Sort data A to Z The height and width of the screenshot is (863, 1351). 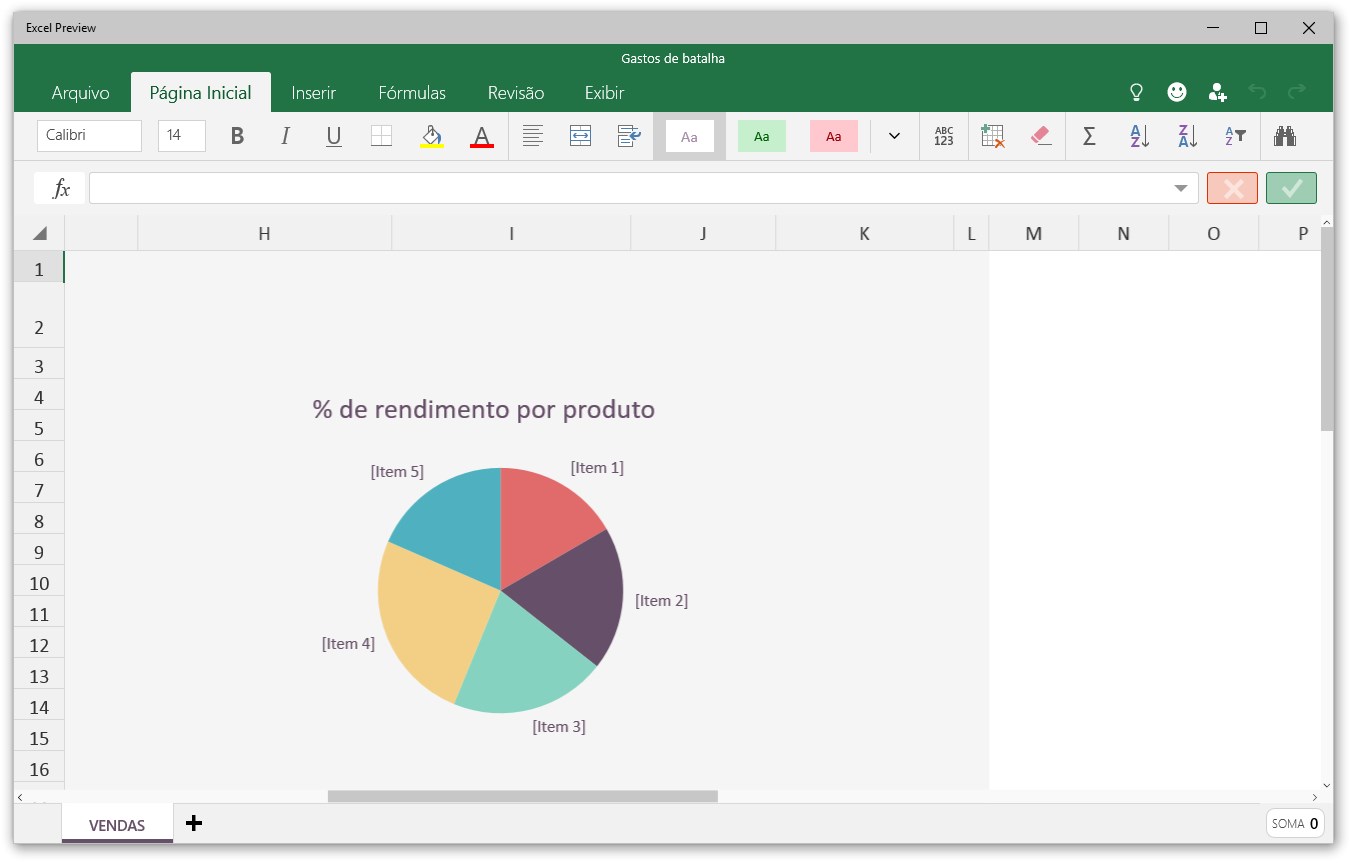coord(1138,135)
